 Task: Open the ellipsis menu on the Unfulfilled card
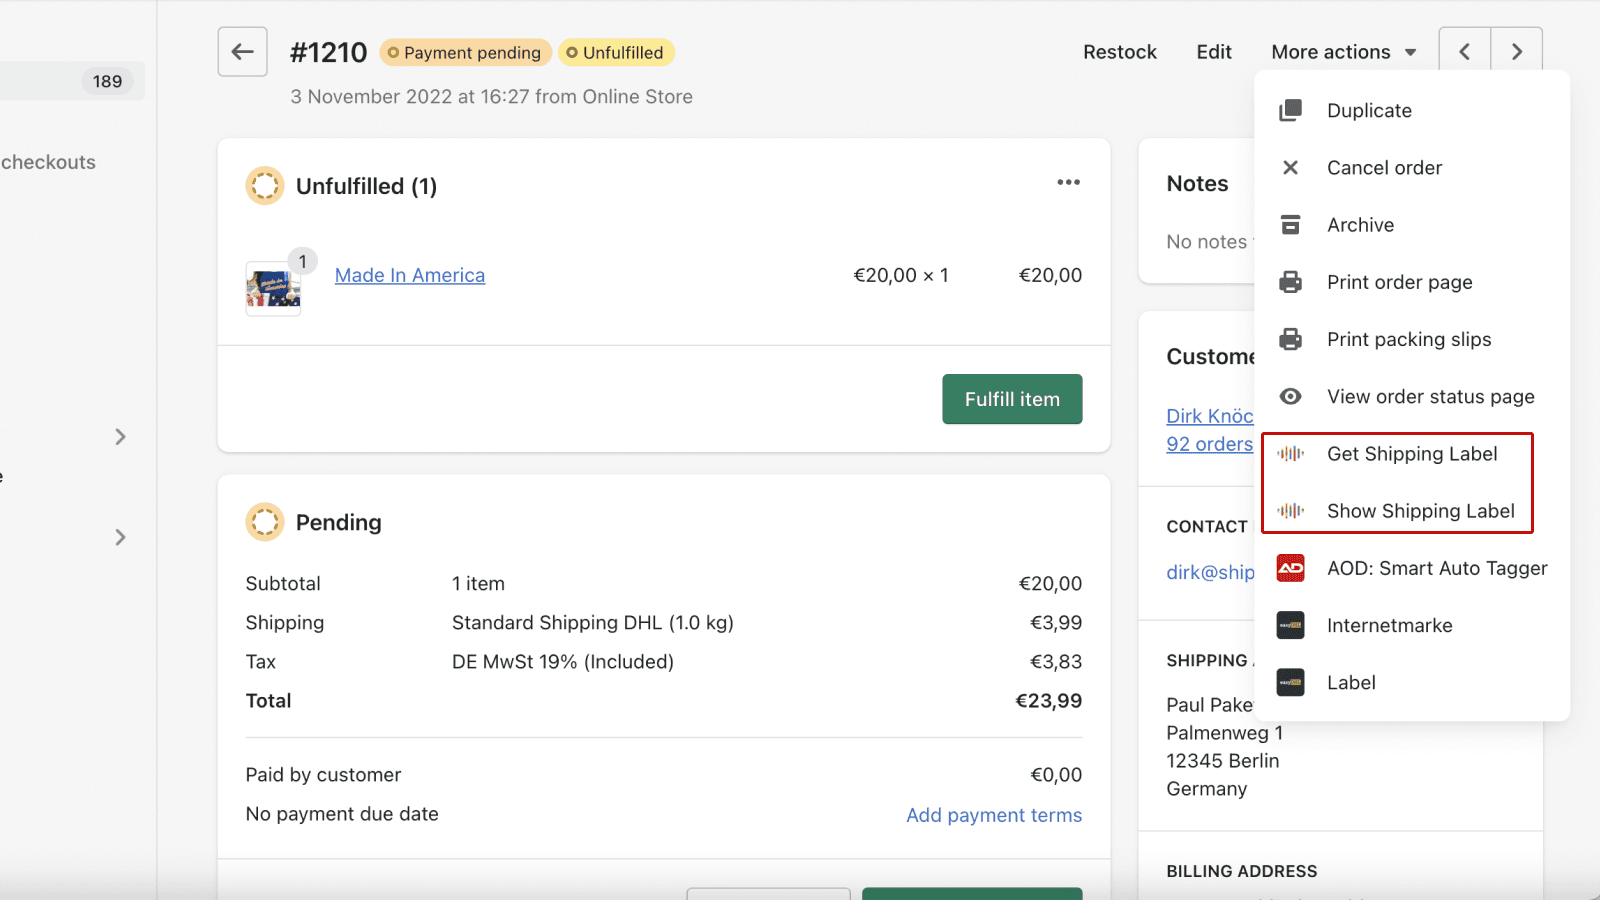1068,182
